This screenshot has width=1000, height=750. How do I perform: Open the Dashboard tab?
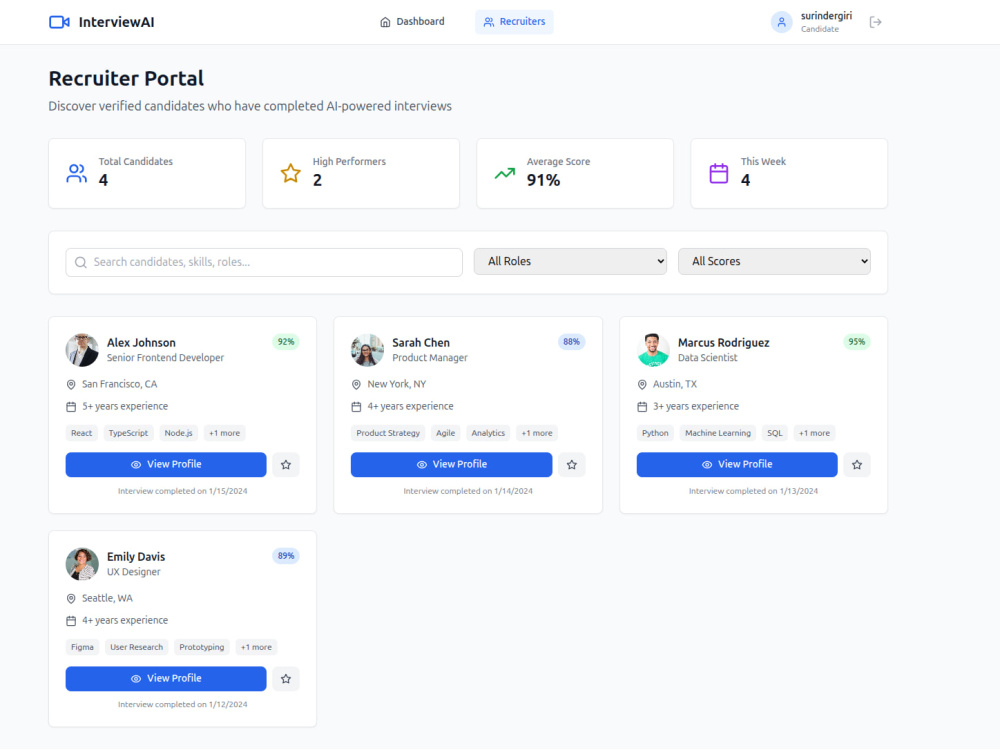click(412, 22)
